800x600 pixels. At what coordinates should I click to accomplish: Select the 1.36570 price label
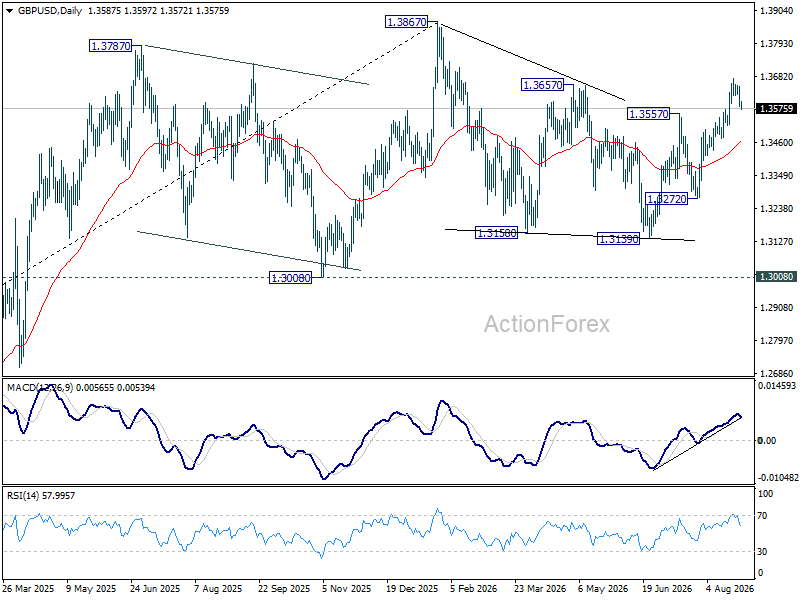(x=542, y=85)
